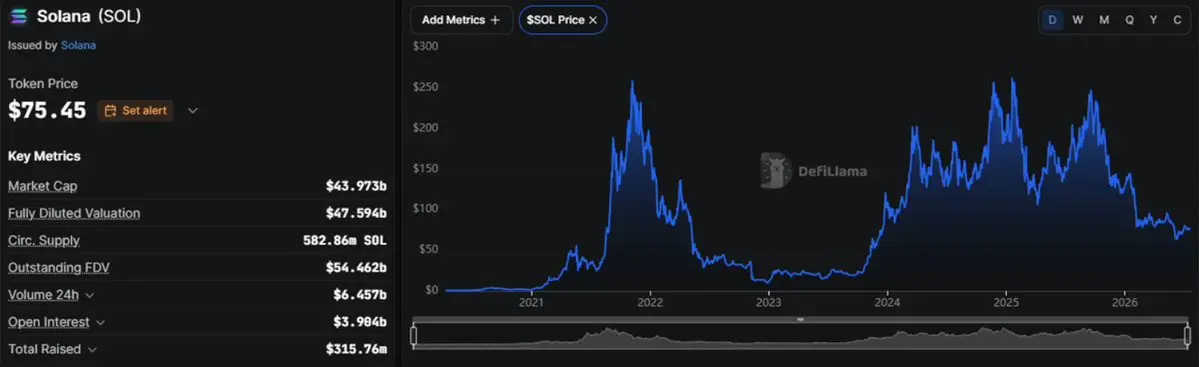Click the $47.594b valuation value
1199x367 pixels.
click(x=356, y=213)
